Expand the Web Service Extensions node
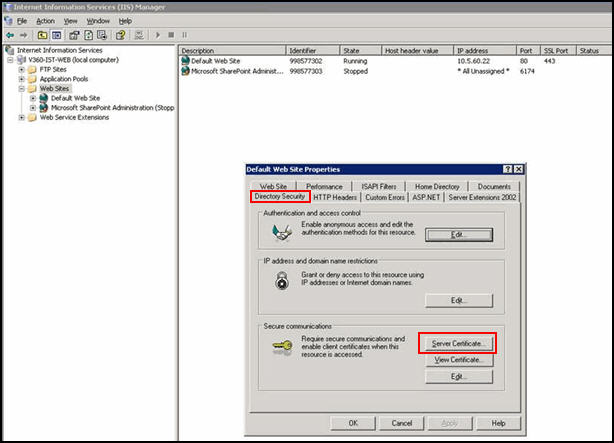 pyautogui.click(x=21, y=117)
